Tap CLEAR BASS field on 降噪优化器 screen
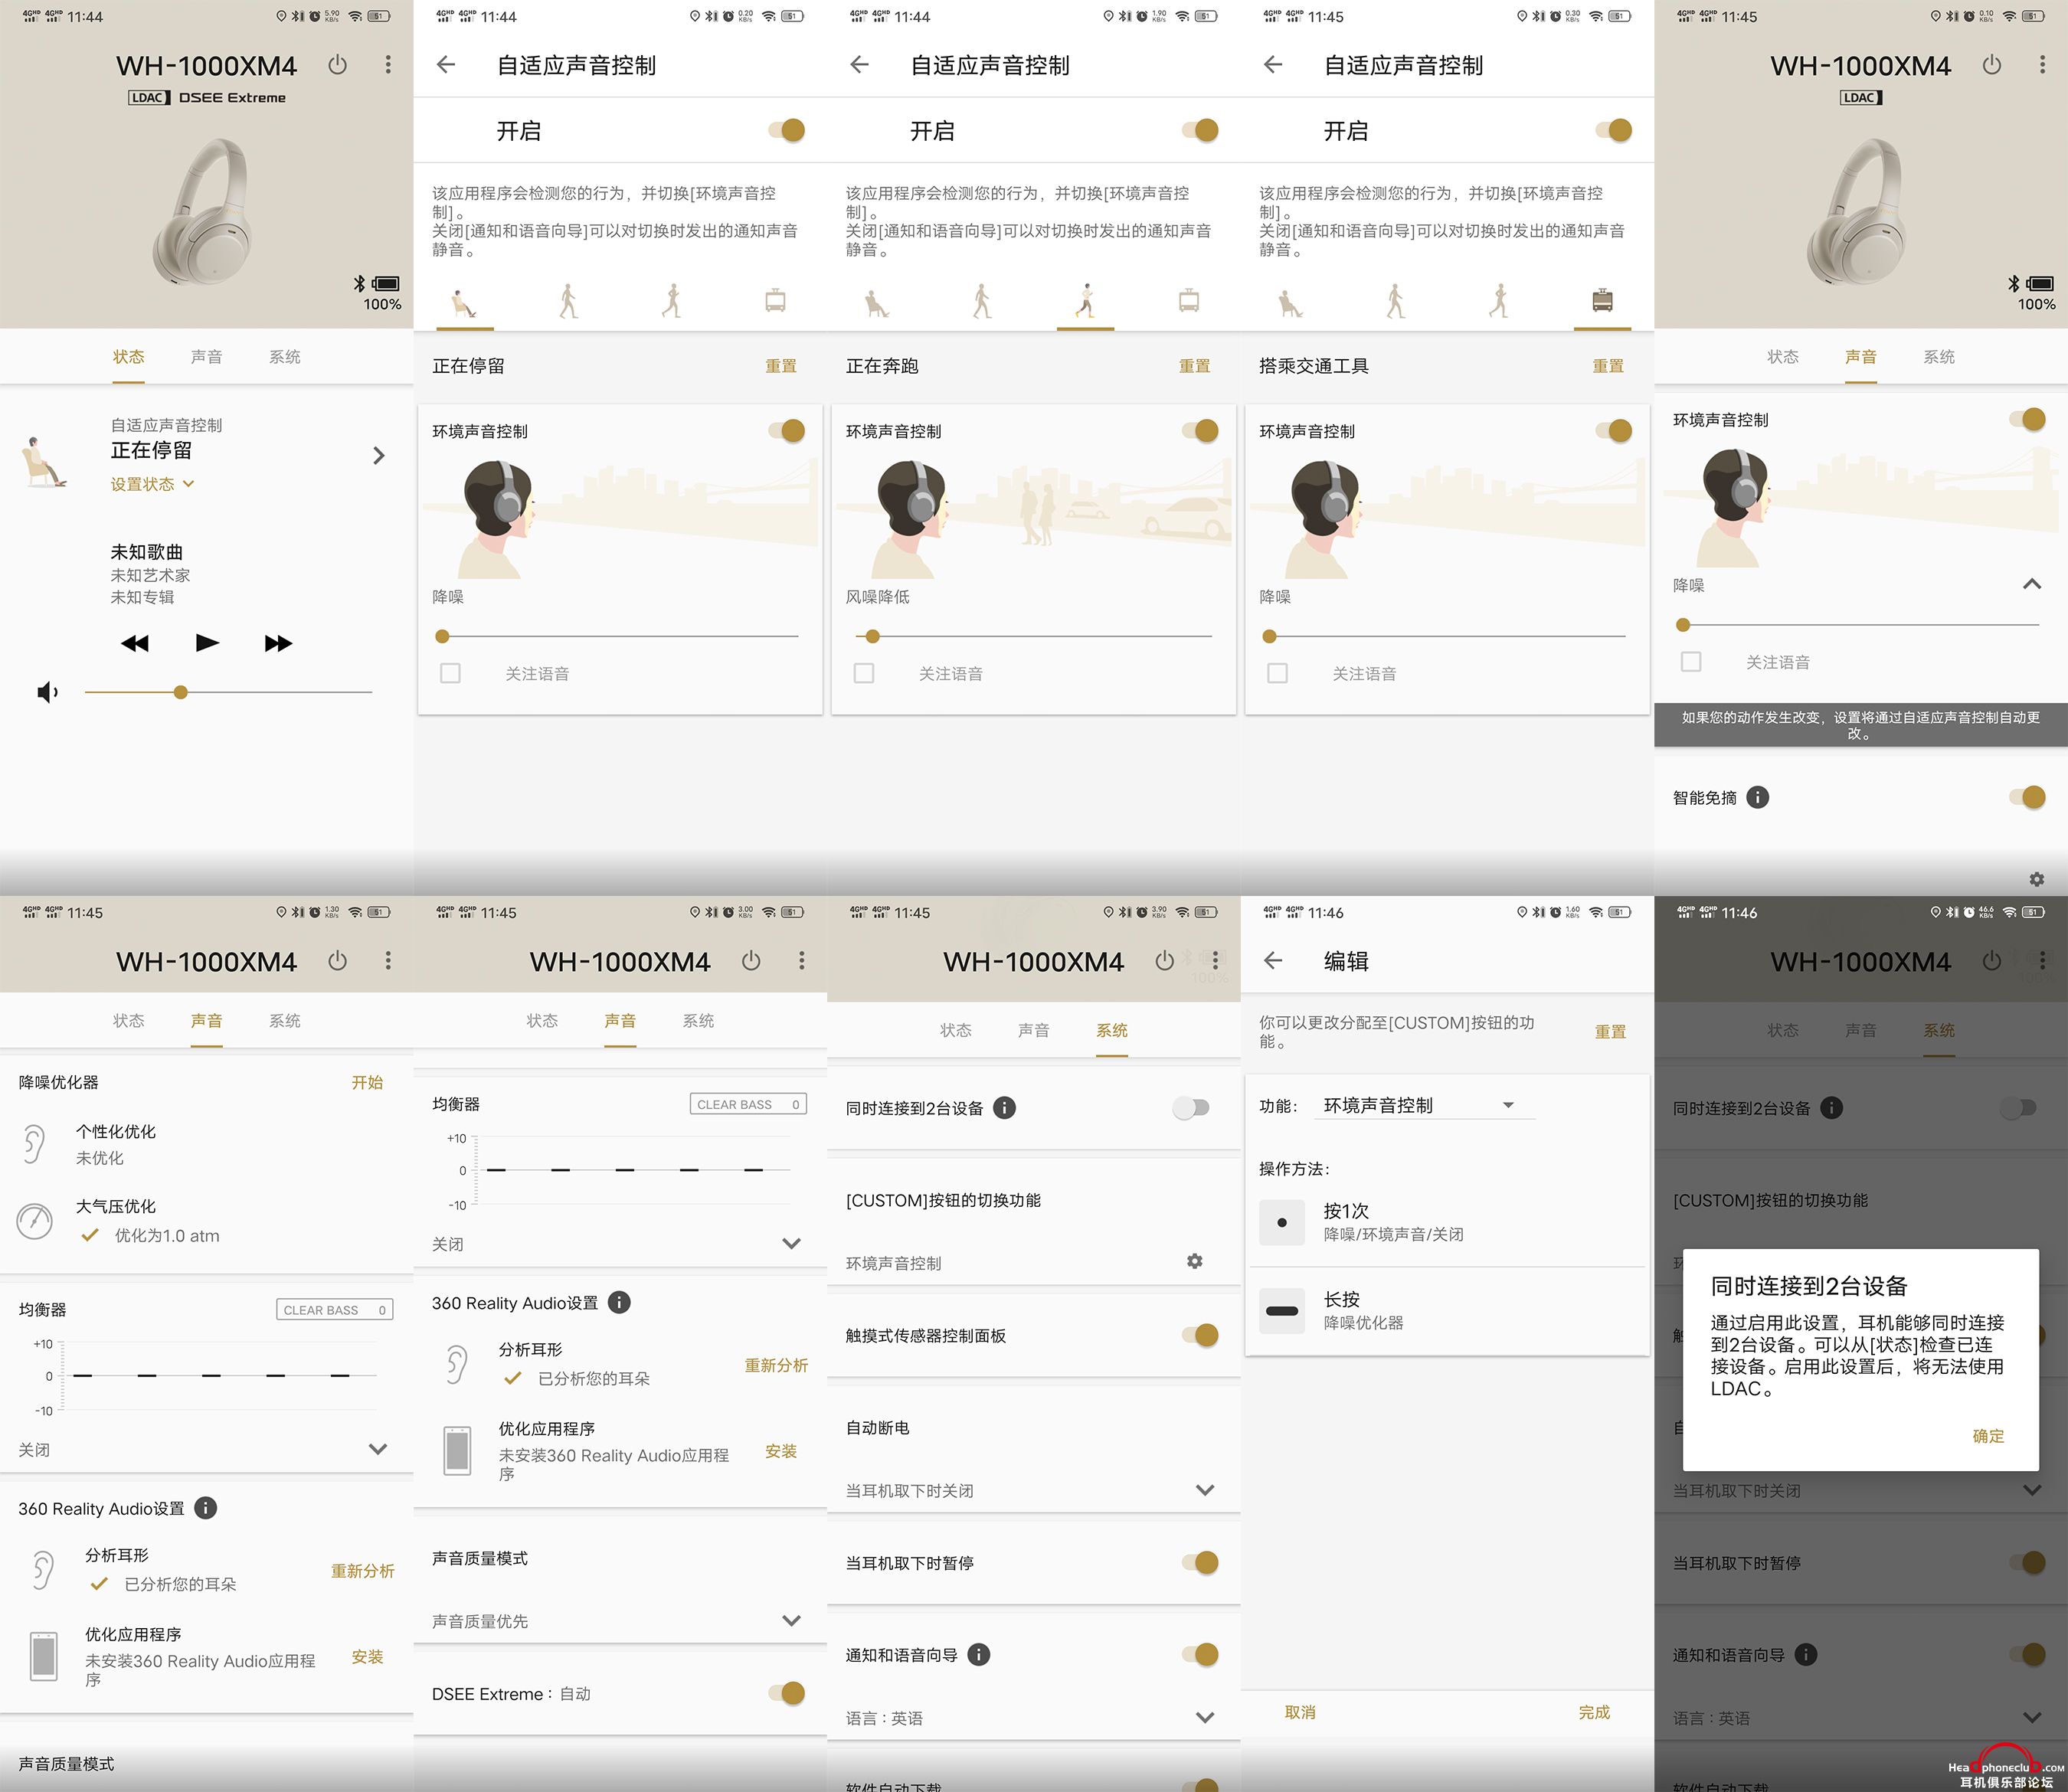2068x1792 pixels. tap(335, 1310)
